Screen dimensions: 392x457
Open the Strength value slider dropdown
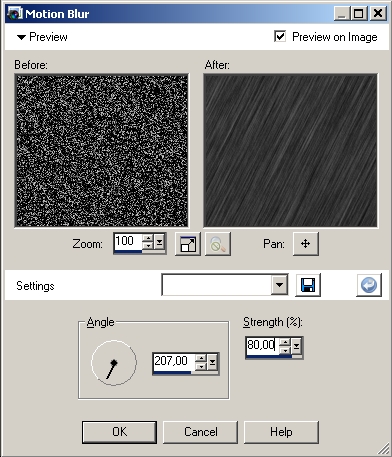[296, 346]
